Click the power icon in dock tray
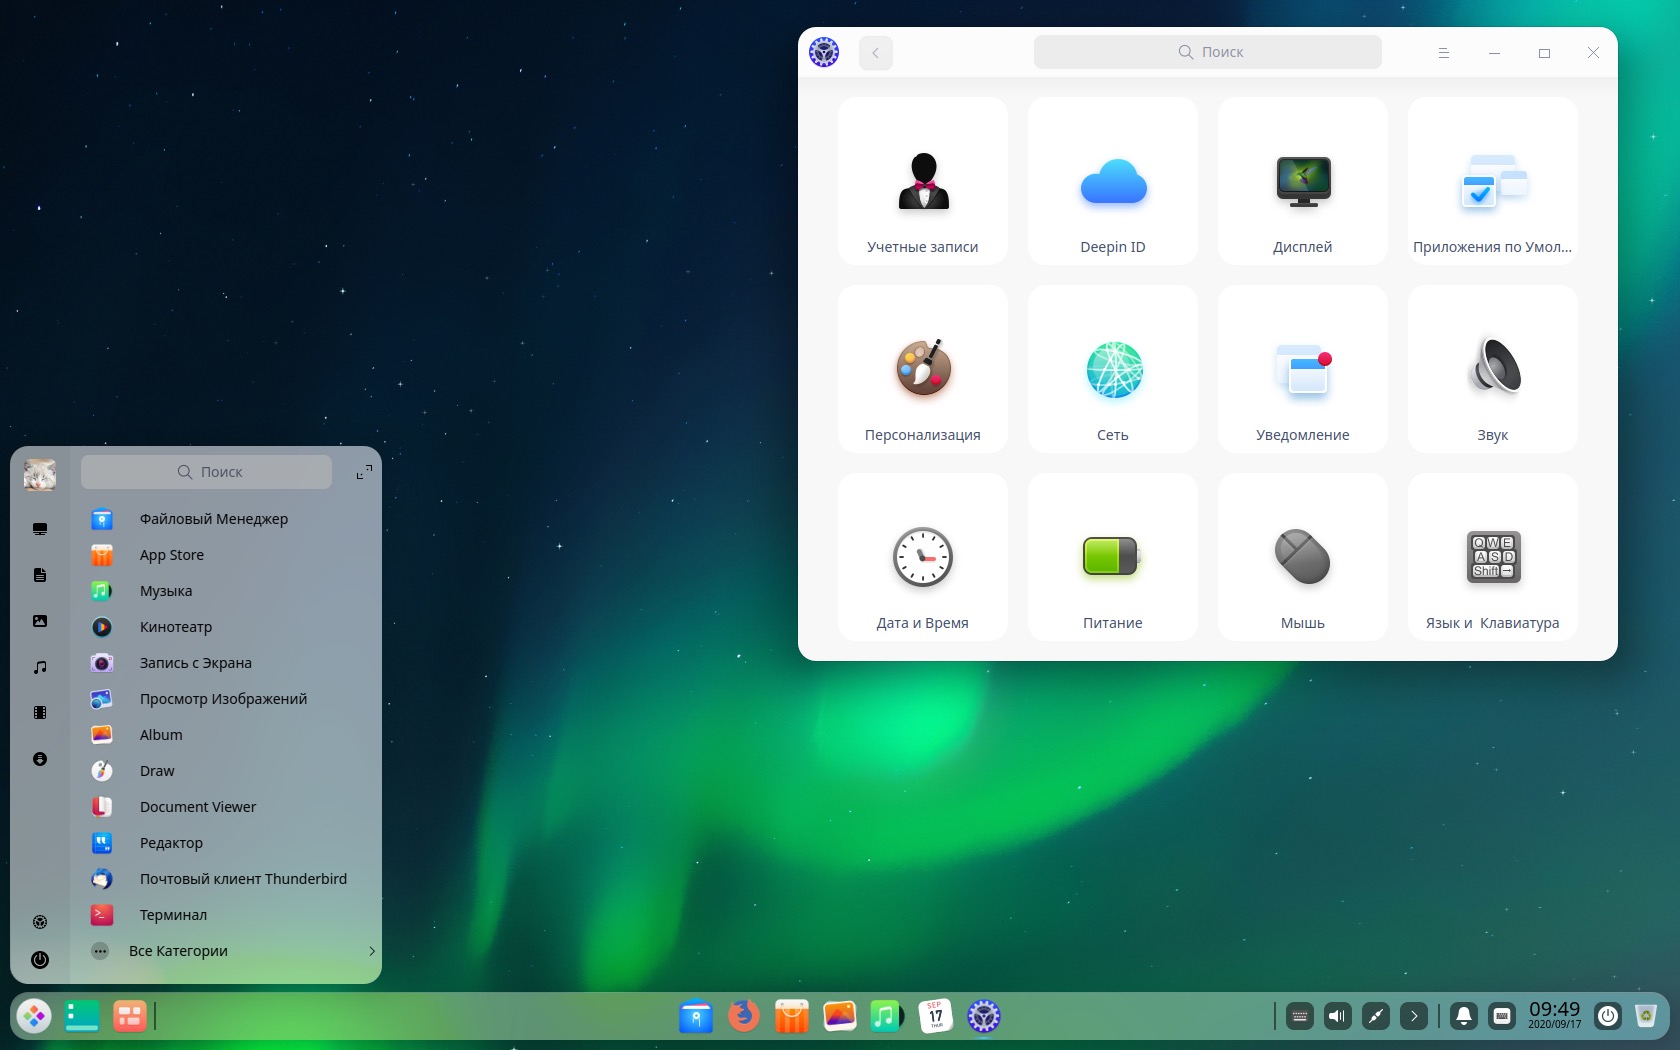Image resolution: width=1680 pixels, height=1050 pixels. (x=1608, y=1016)
